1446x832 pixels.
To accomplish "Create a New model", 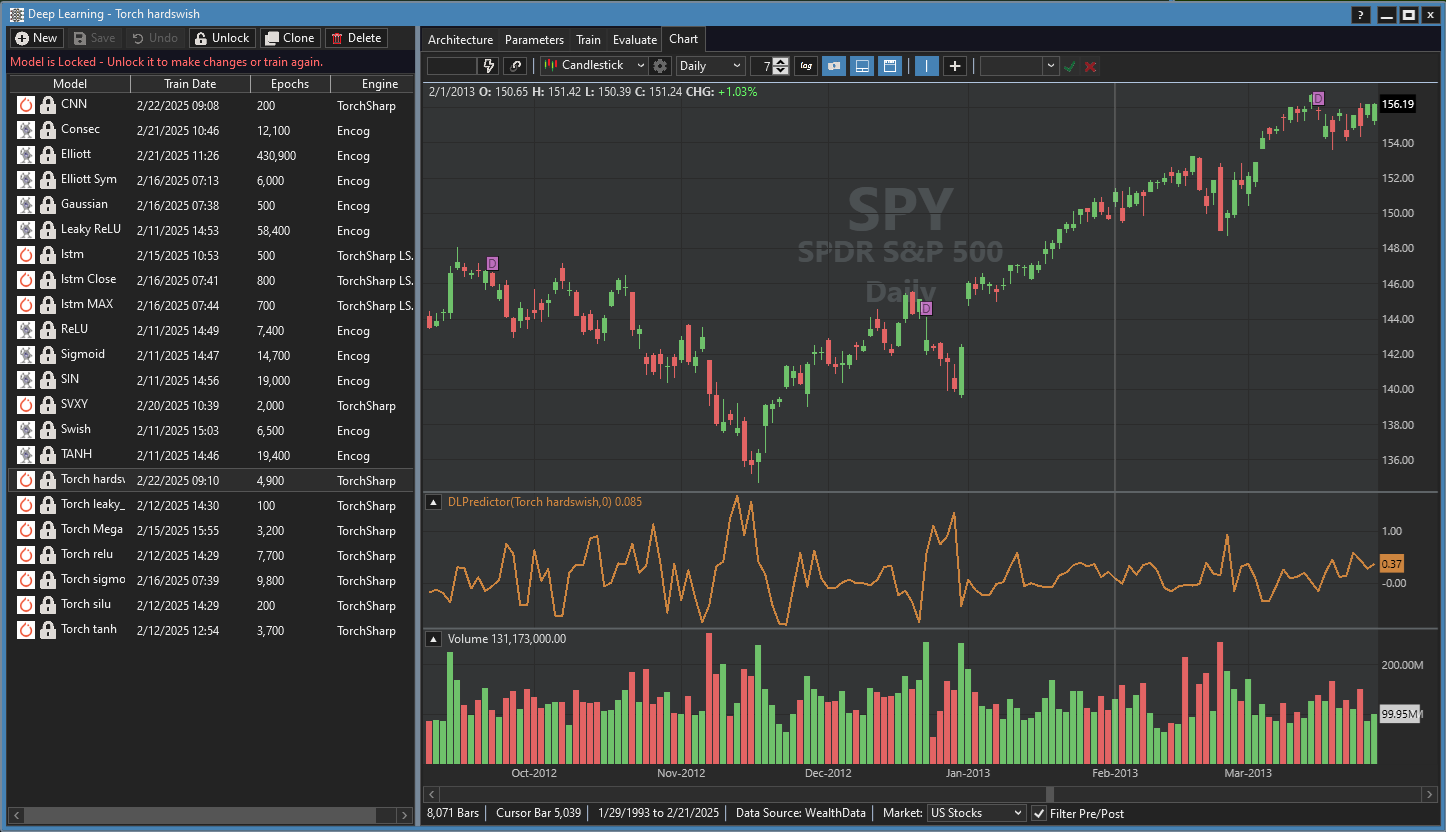I will click(36, 38).
